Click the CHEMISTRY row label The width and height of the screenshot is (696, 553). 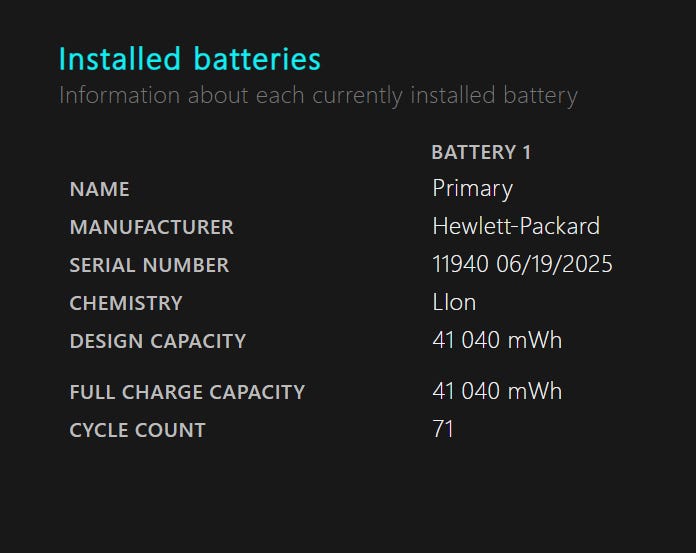(126, 303)
